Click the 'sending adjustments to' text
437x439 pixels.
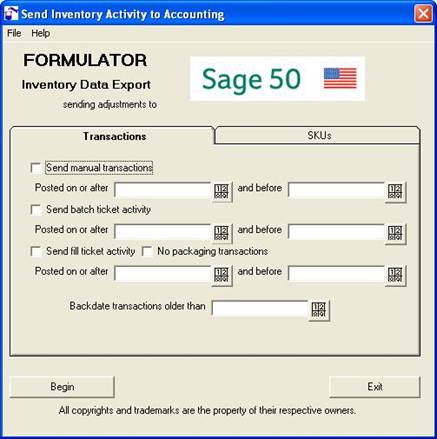(x=110, y=105)
